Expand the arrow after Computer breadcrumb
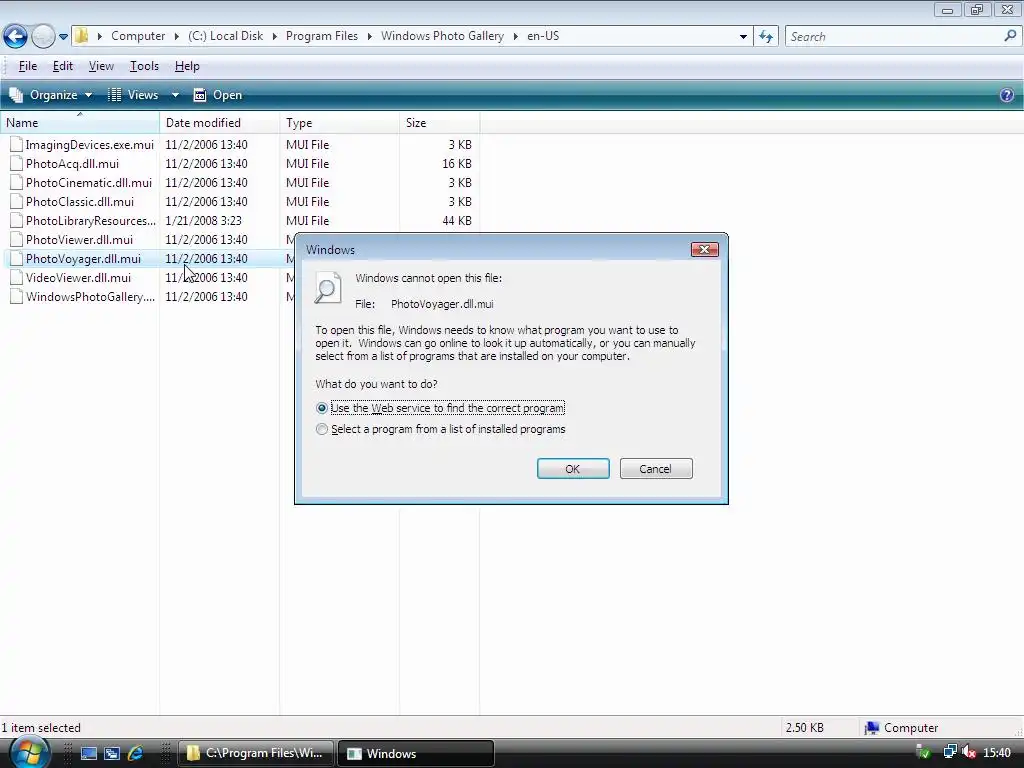The height and width of the screenshot is (768, 1024). coord(176,36)
